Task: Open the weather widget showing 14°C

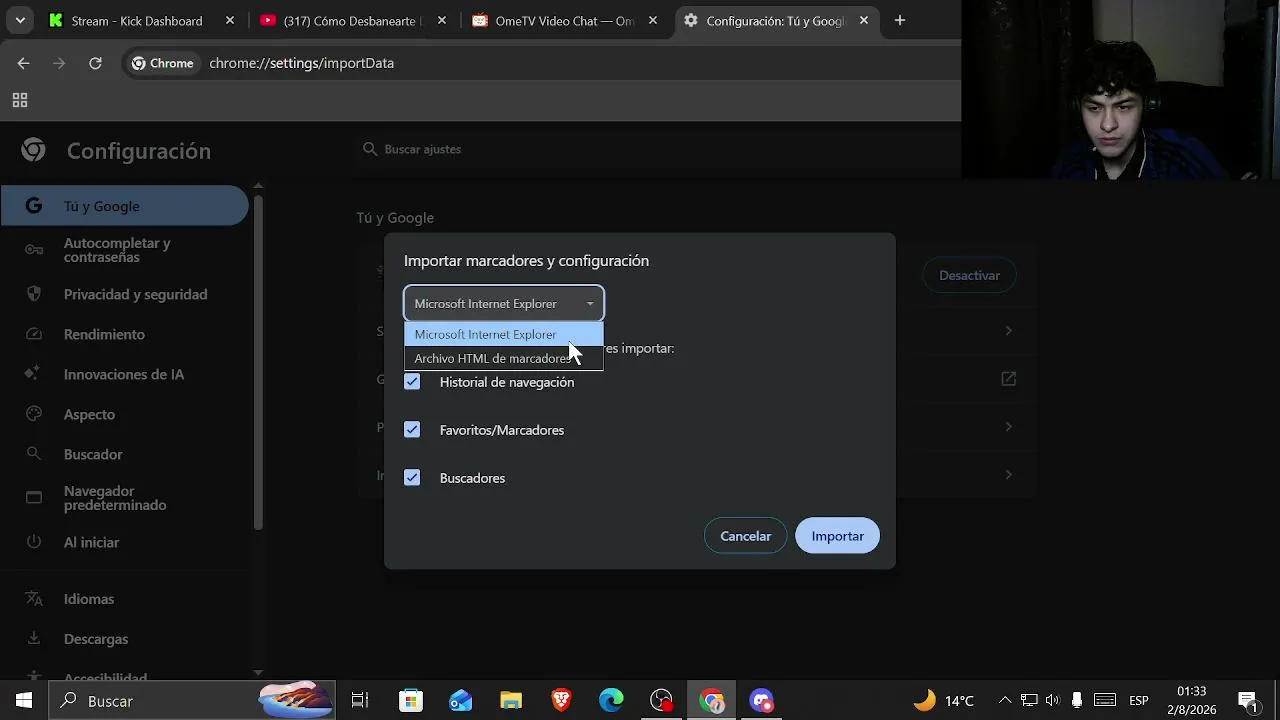Action: click(943, 700)
